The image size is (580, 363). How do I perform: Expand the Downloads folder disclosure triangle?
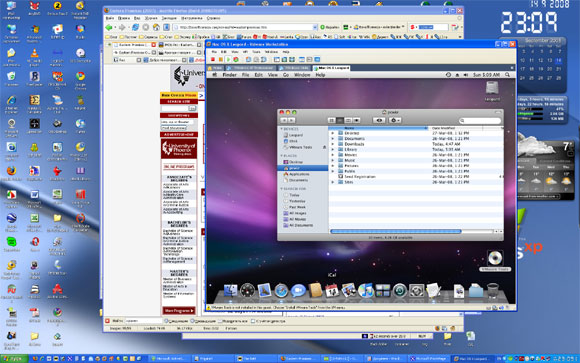(333, 144)
